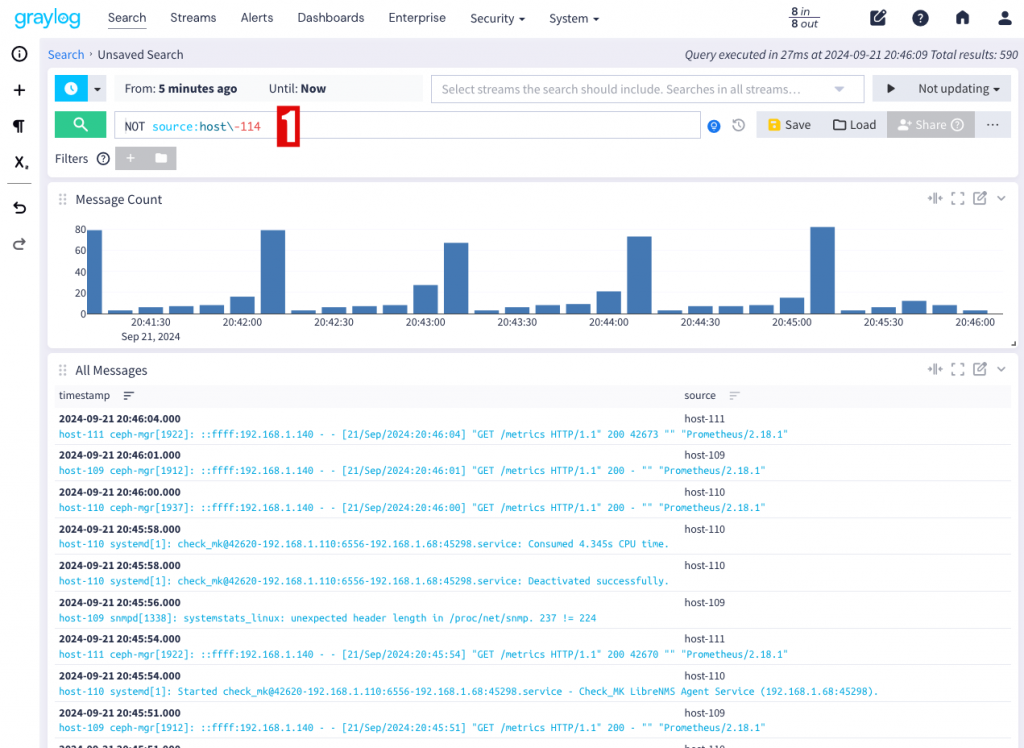This screenshot has width=1024, height=748.
Task: Open the Not updating refresh interval dropdown
Action: pyautogui.click(x=959, y=88)
